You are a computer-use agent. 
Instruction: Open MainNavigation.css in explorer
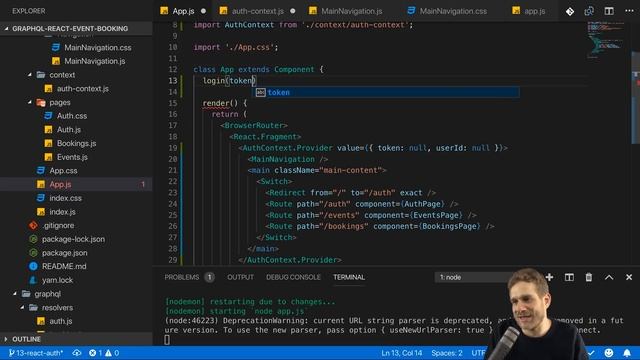tap(98, 47)
